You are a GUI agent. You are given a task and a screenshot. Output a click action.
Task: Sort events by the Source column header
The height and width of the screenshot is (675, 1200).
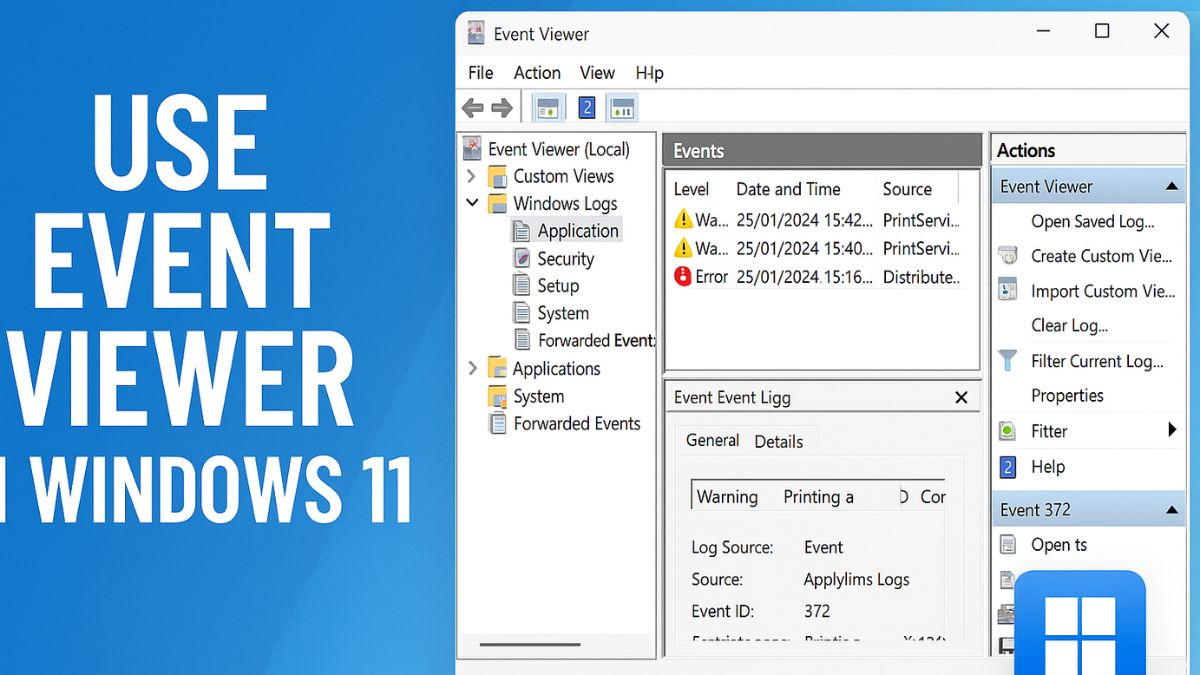tap(907, 189)
